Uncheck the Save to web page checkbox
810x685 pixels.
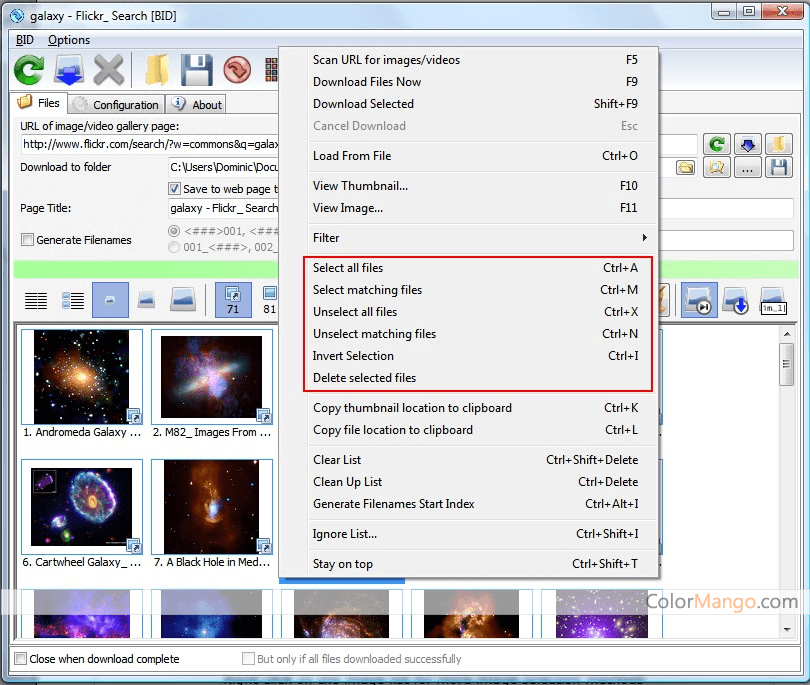(174, 189)
